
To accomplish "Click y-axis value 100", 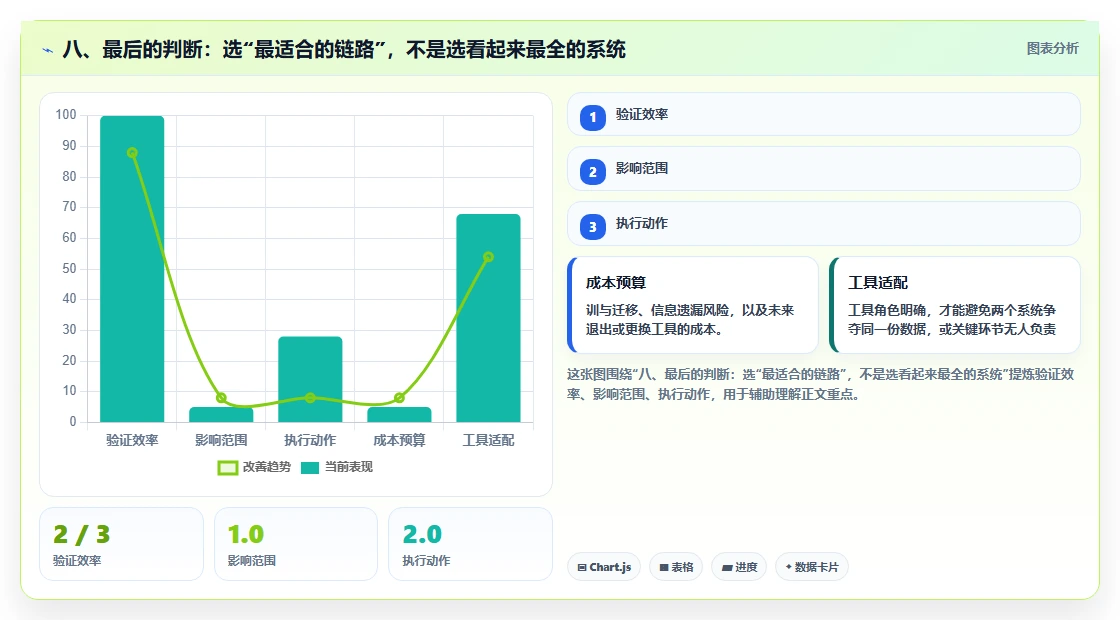I will [x=66, y=115].
